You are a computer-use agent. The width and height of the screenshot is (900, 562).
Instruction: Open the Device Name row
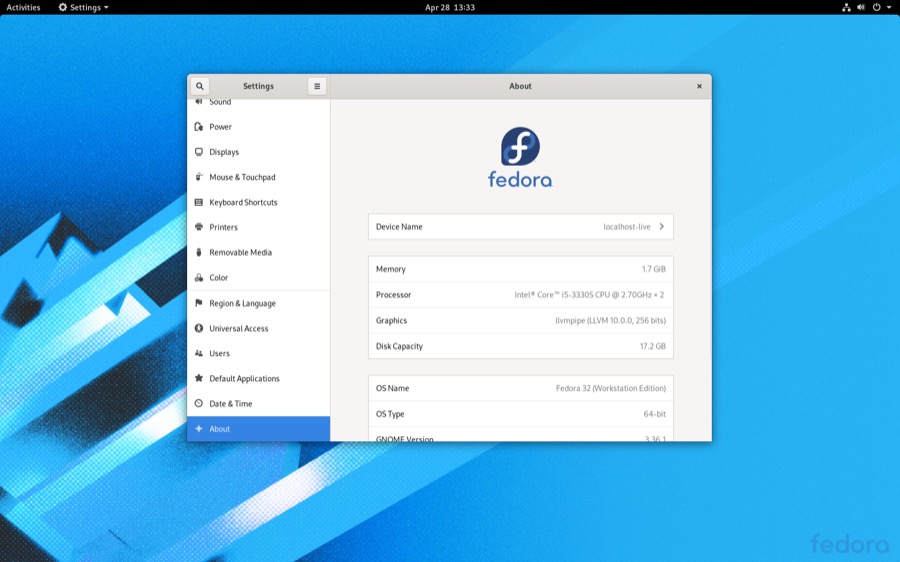point(521,227)
